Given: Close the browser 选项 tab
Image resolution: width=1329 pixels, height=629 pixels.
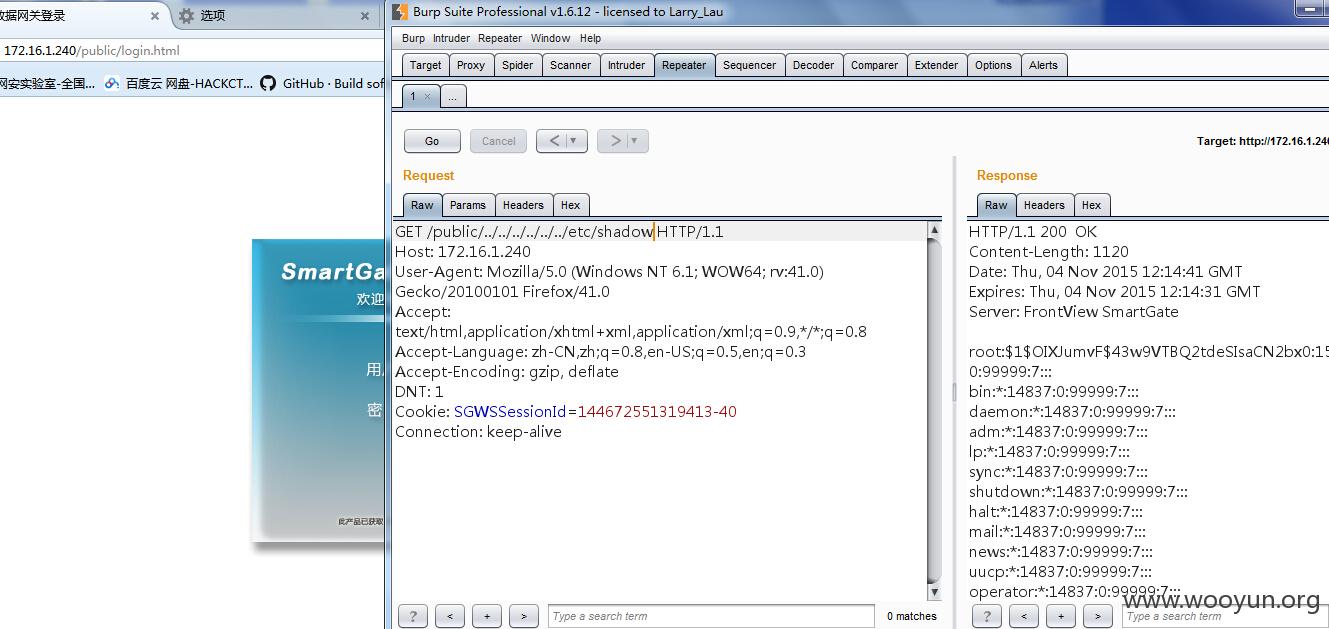Looking at the screenshot, I should (x=365, y=16).
